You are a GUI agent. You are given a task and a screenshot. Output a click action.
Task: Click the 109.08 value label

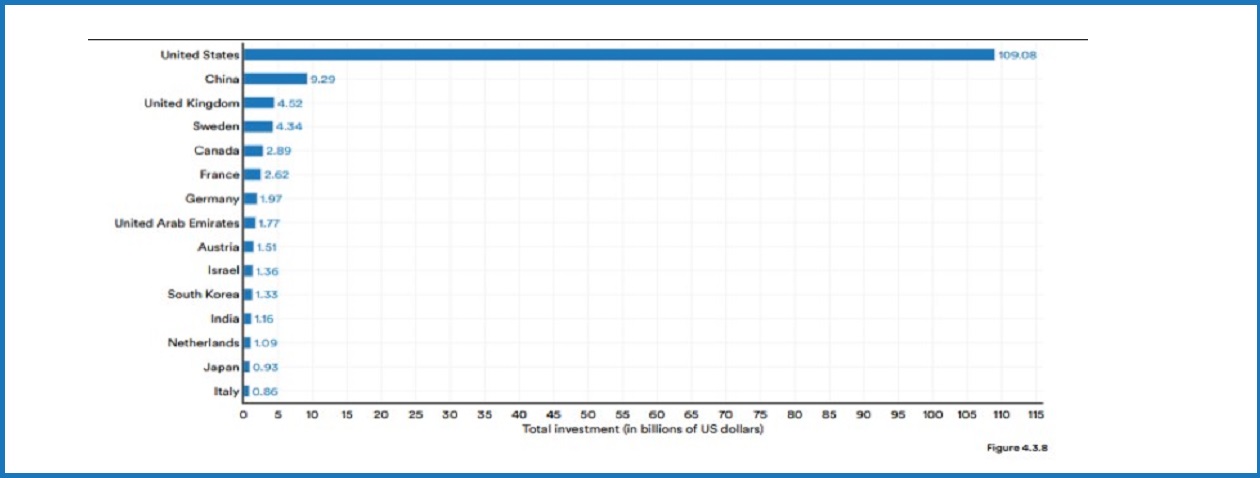click(1017, 55)
